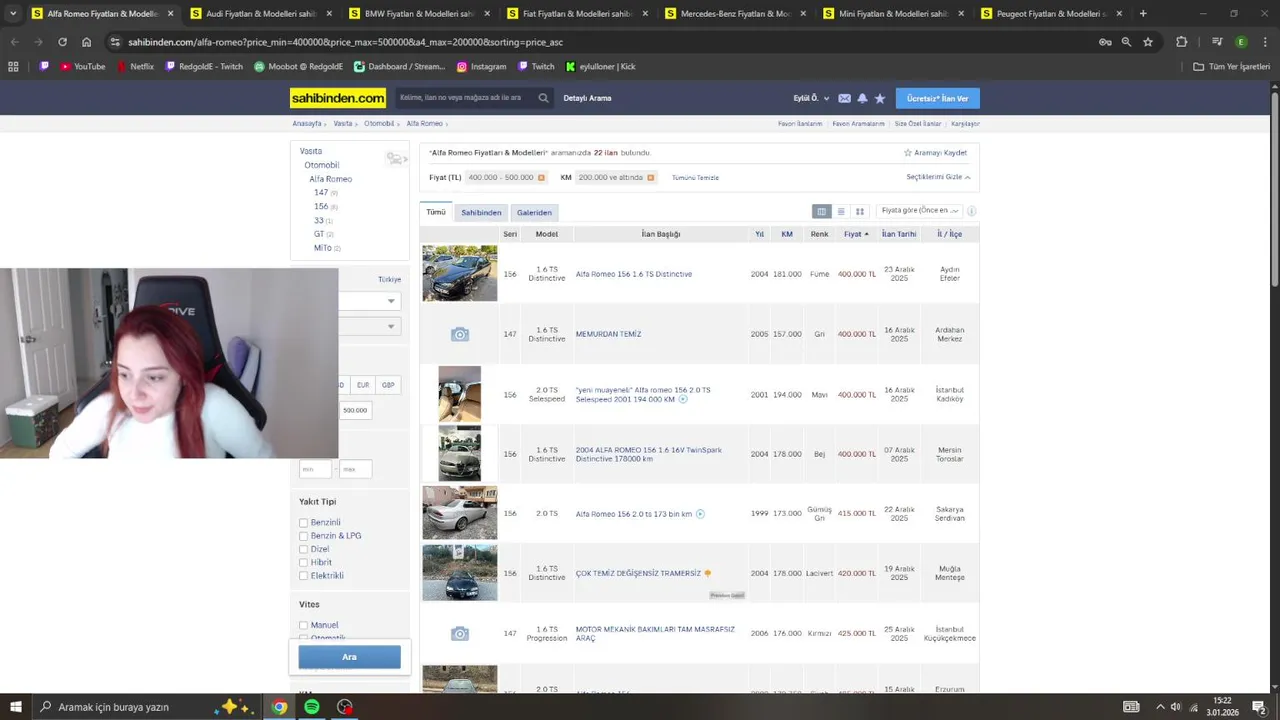Remove the Fiyat 400.000 - 500.000 filter
This screenshot has width=1280, height=720.
[x=541, y=178]
